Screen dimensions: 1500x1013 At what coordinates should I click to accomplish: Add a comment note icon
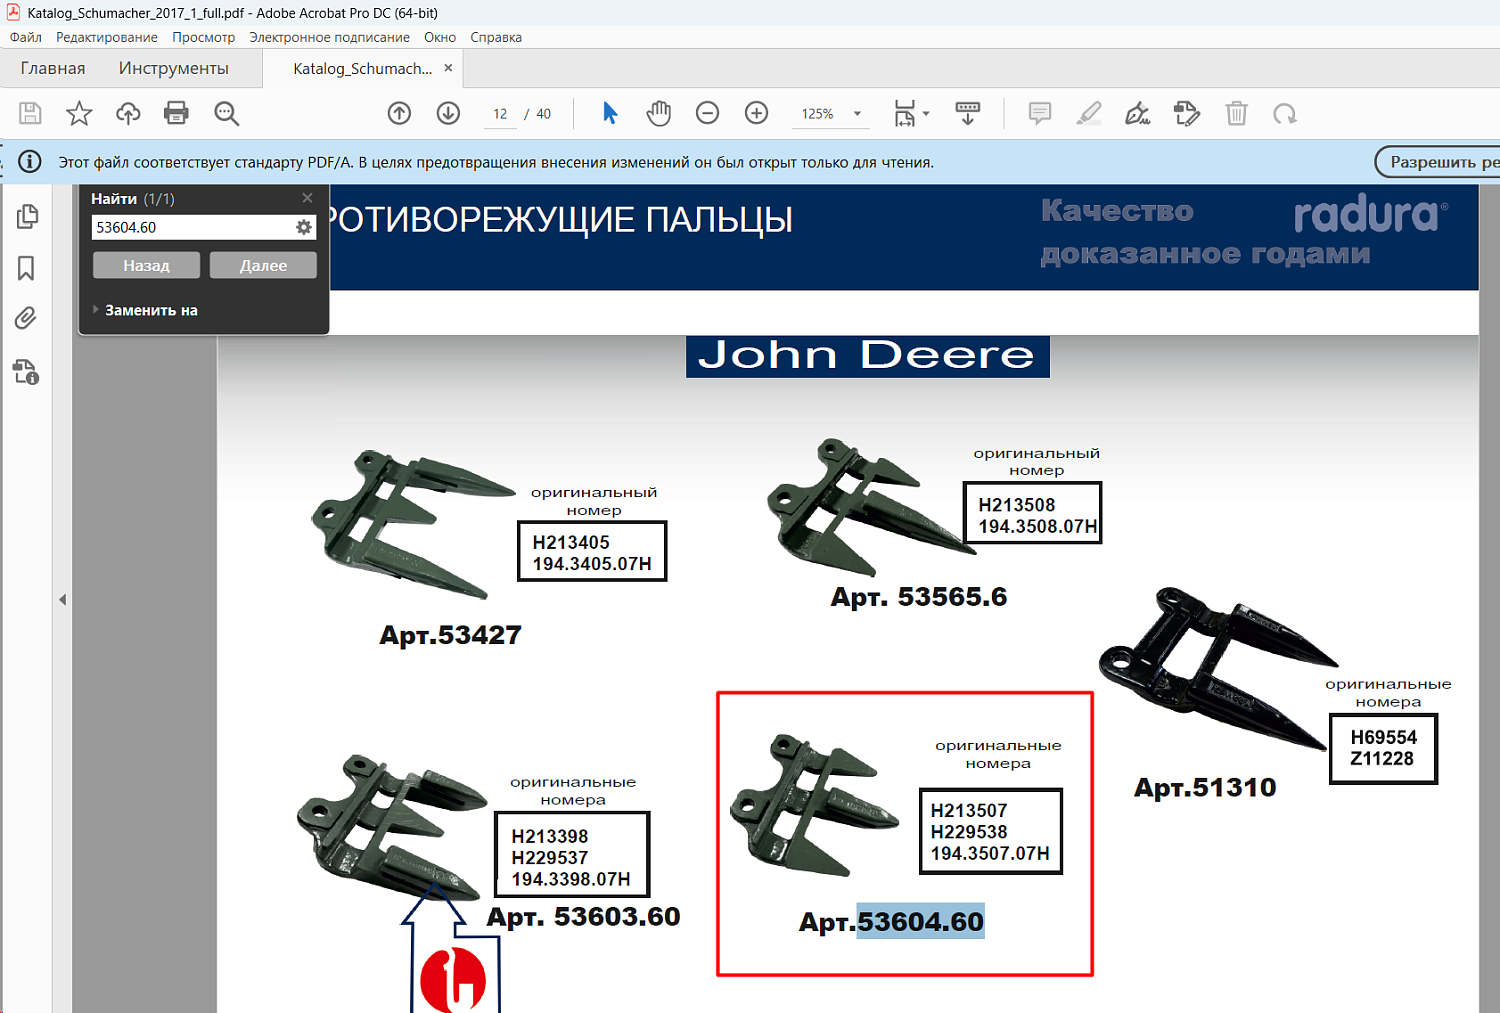pos(1040,113)
